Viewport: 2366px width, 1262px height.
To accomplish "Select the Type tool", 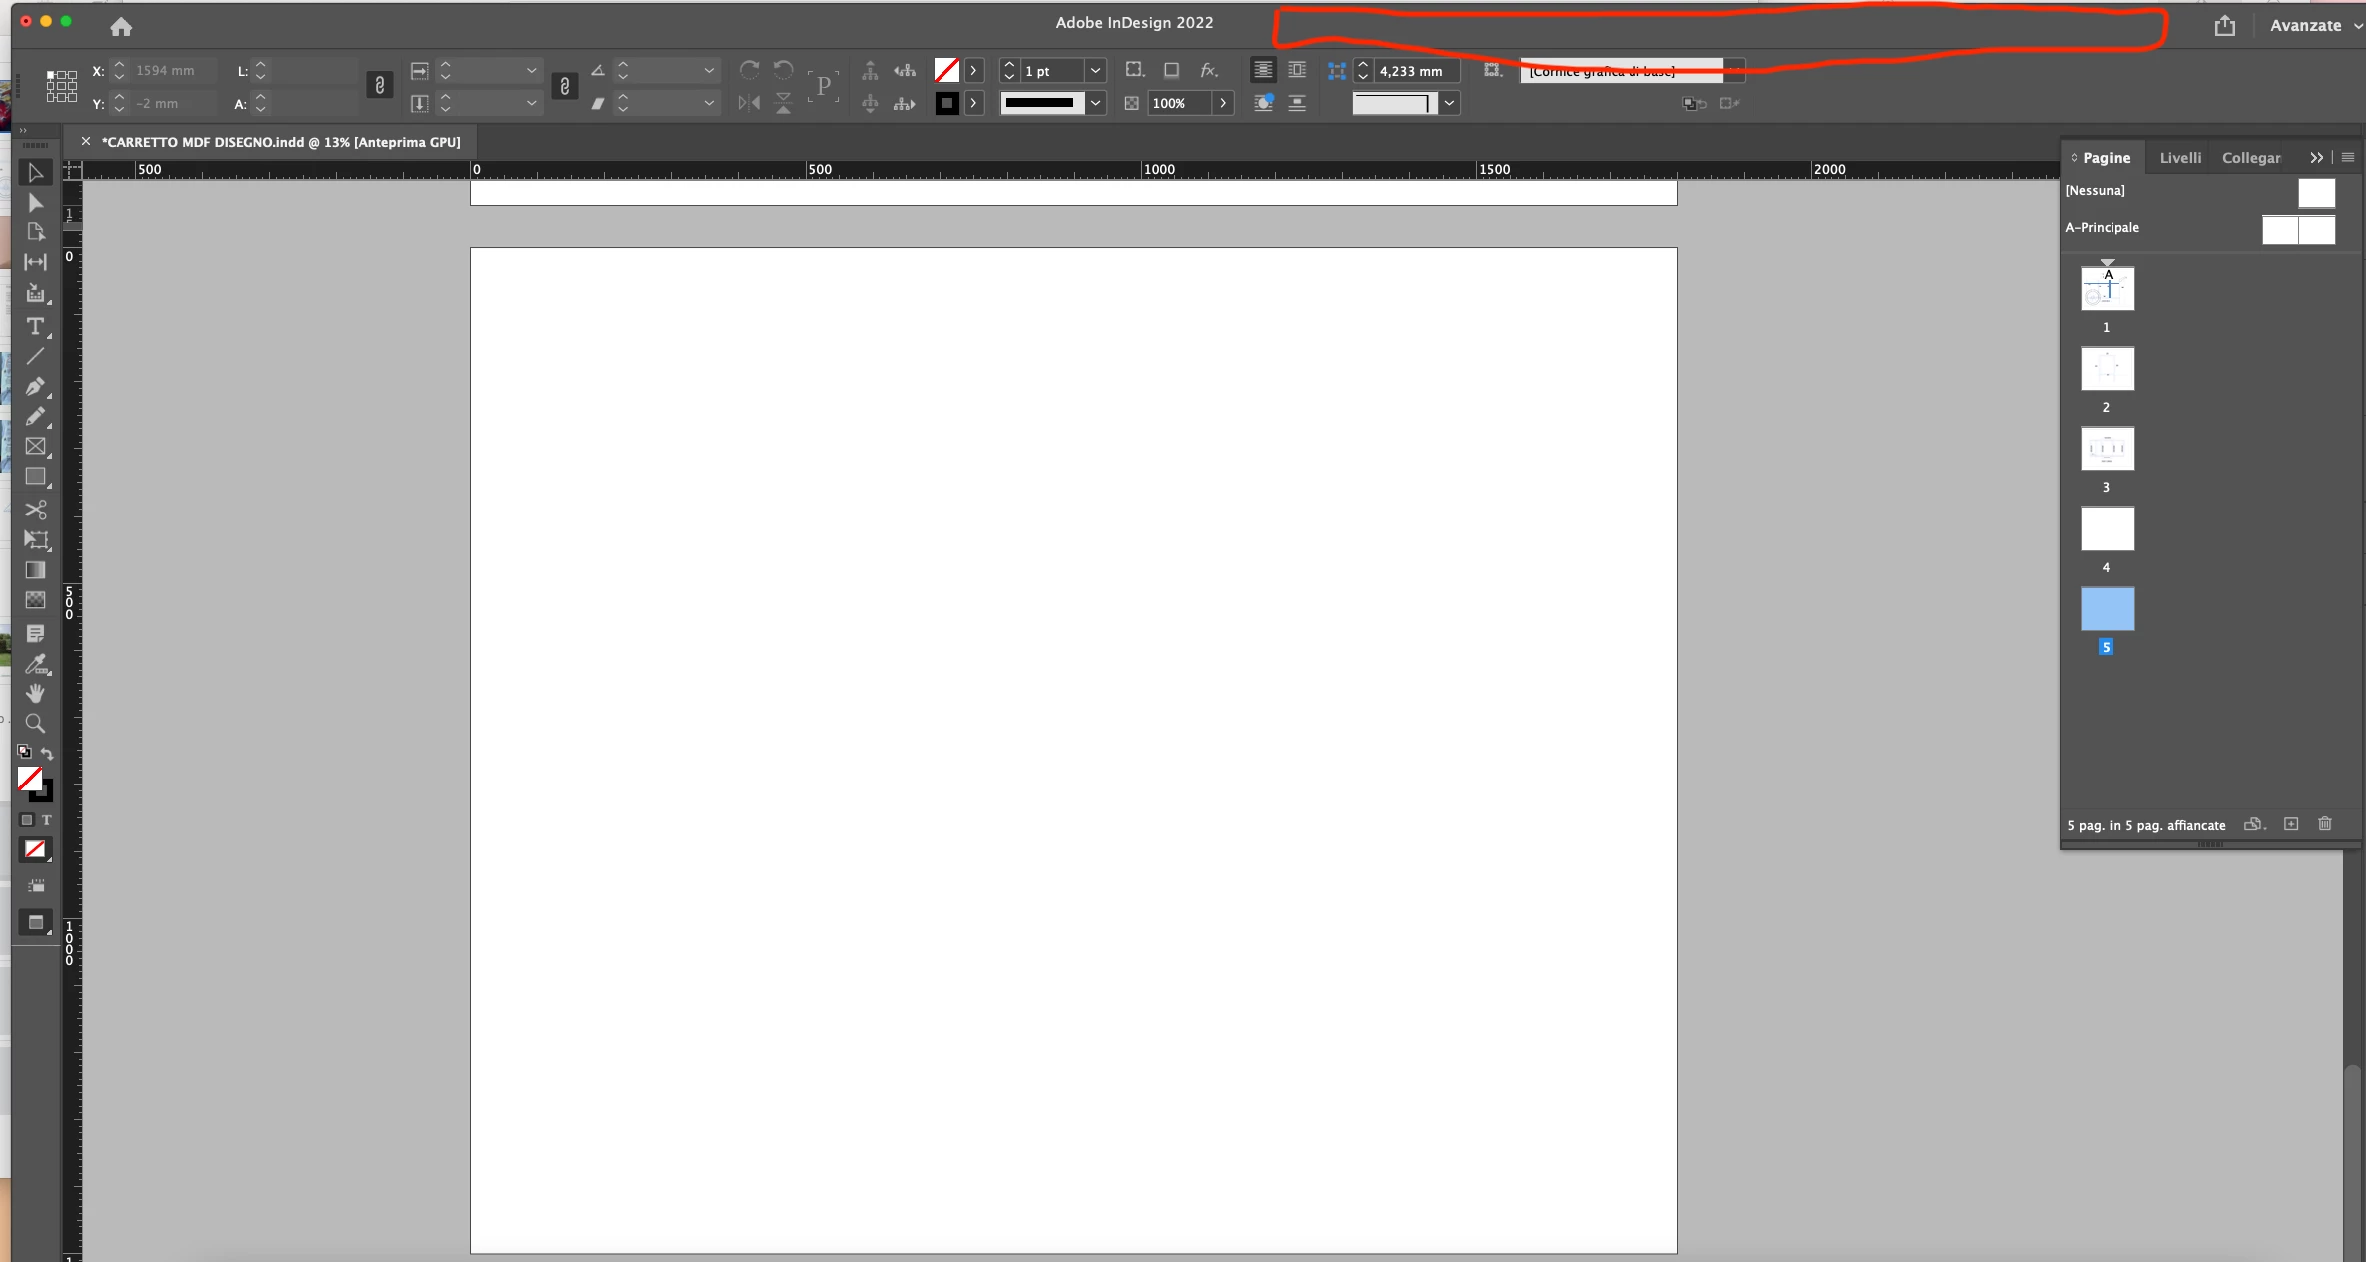I will pyautogui.click(x=35, y=327).
